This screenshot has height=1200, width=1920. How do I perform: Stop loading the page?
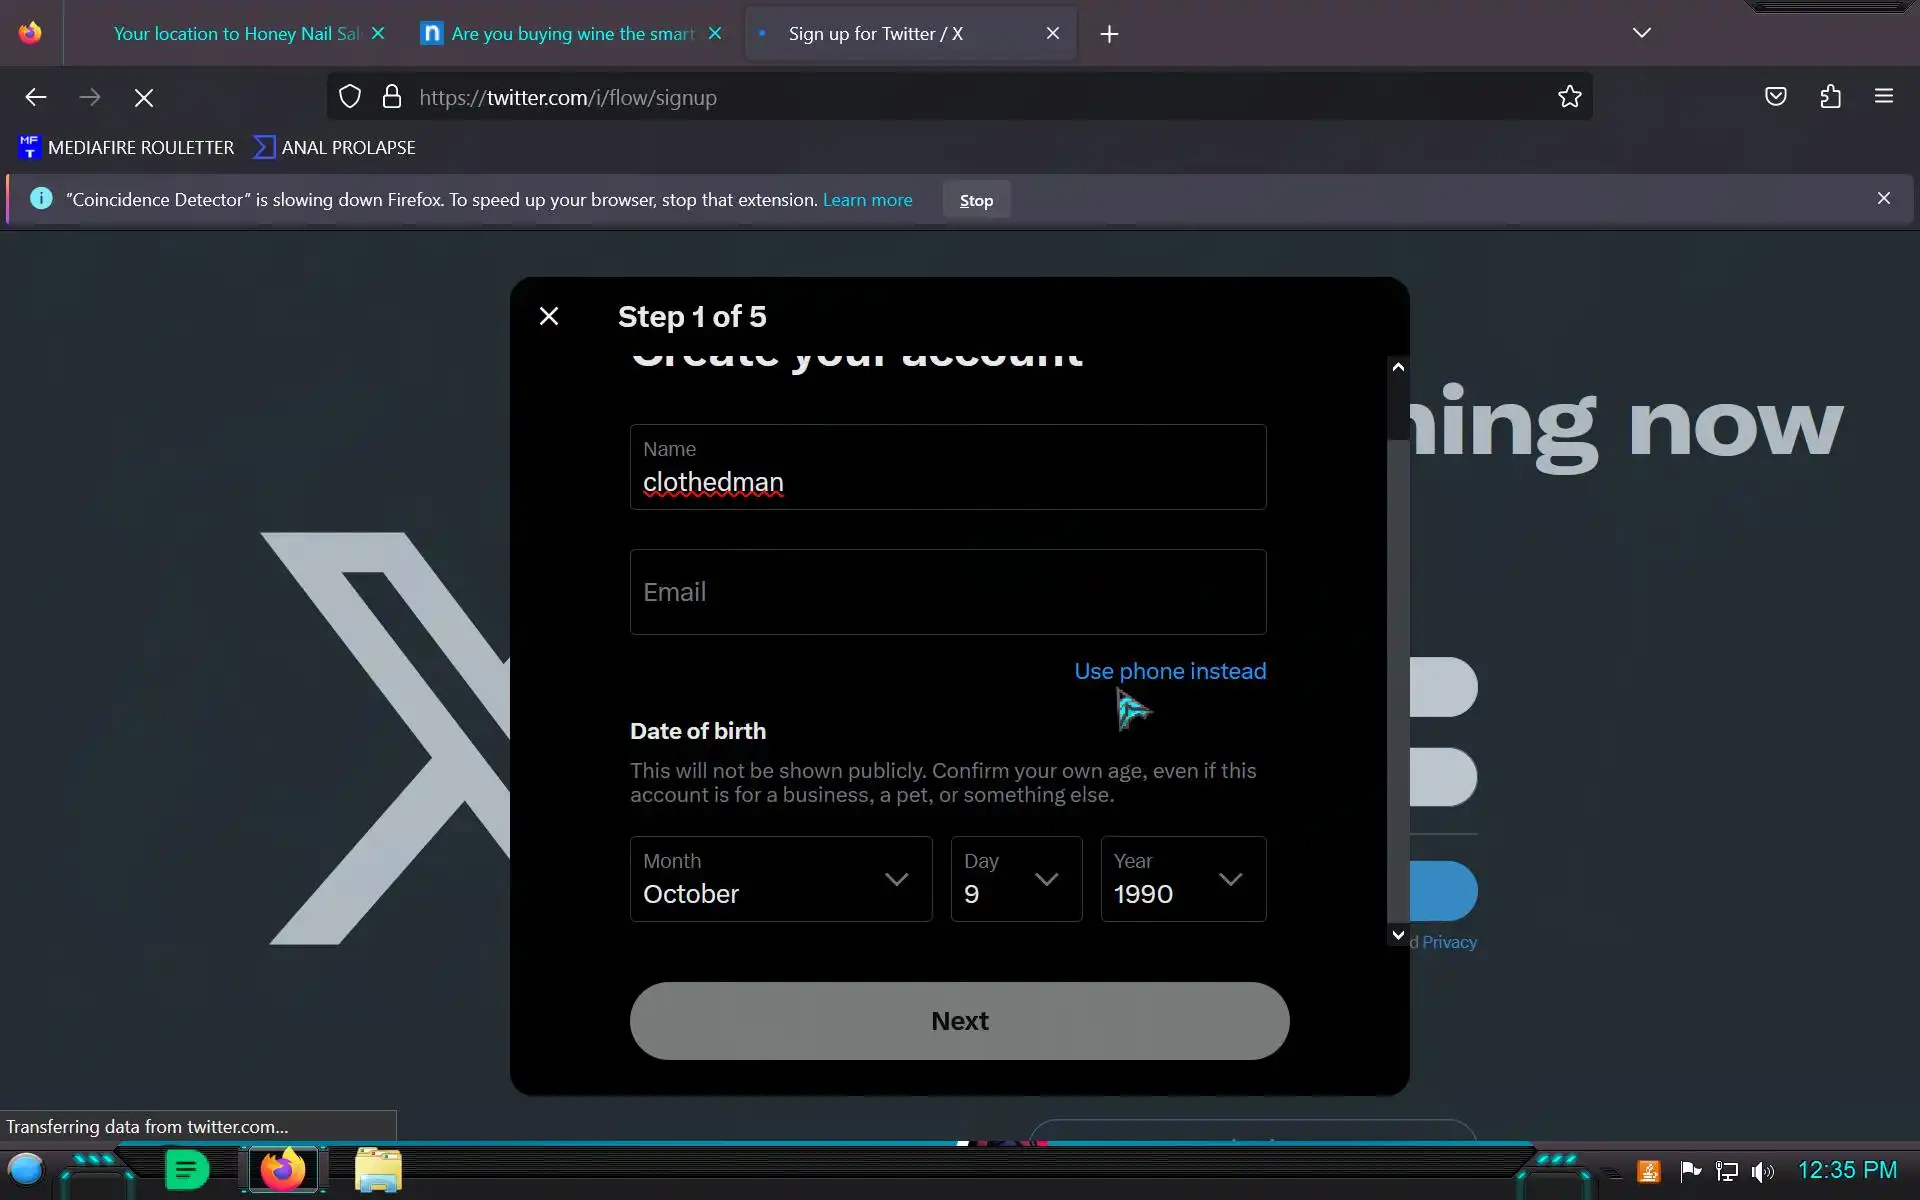tap(144, 97)
